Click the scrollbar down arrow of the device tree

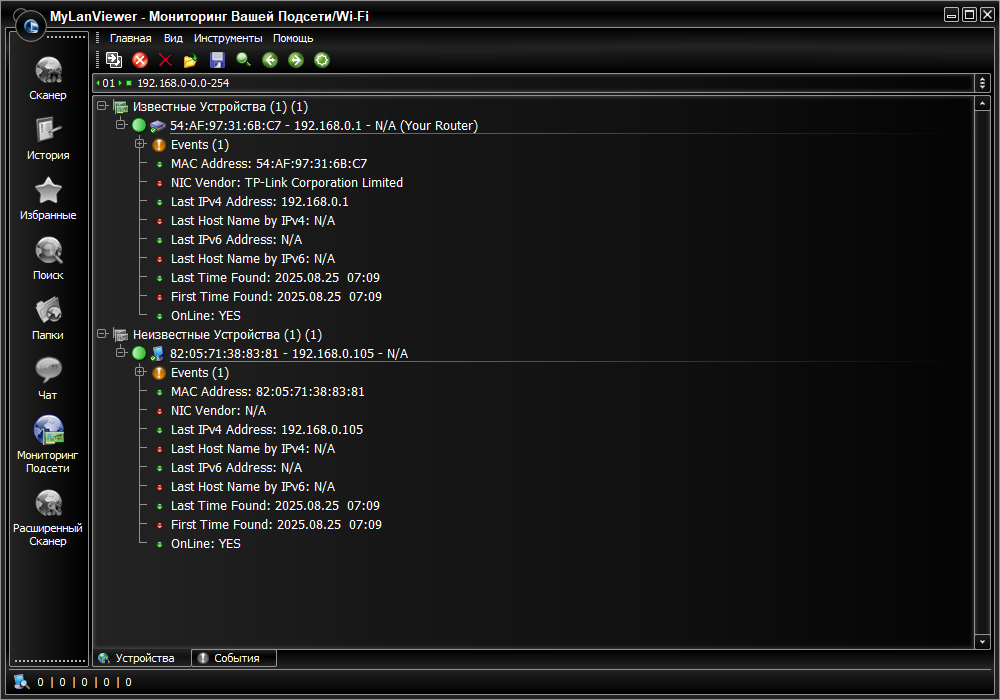coord(982,641)
